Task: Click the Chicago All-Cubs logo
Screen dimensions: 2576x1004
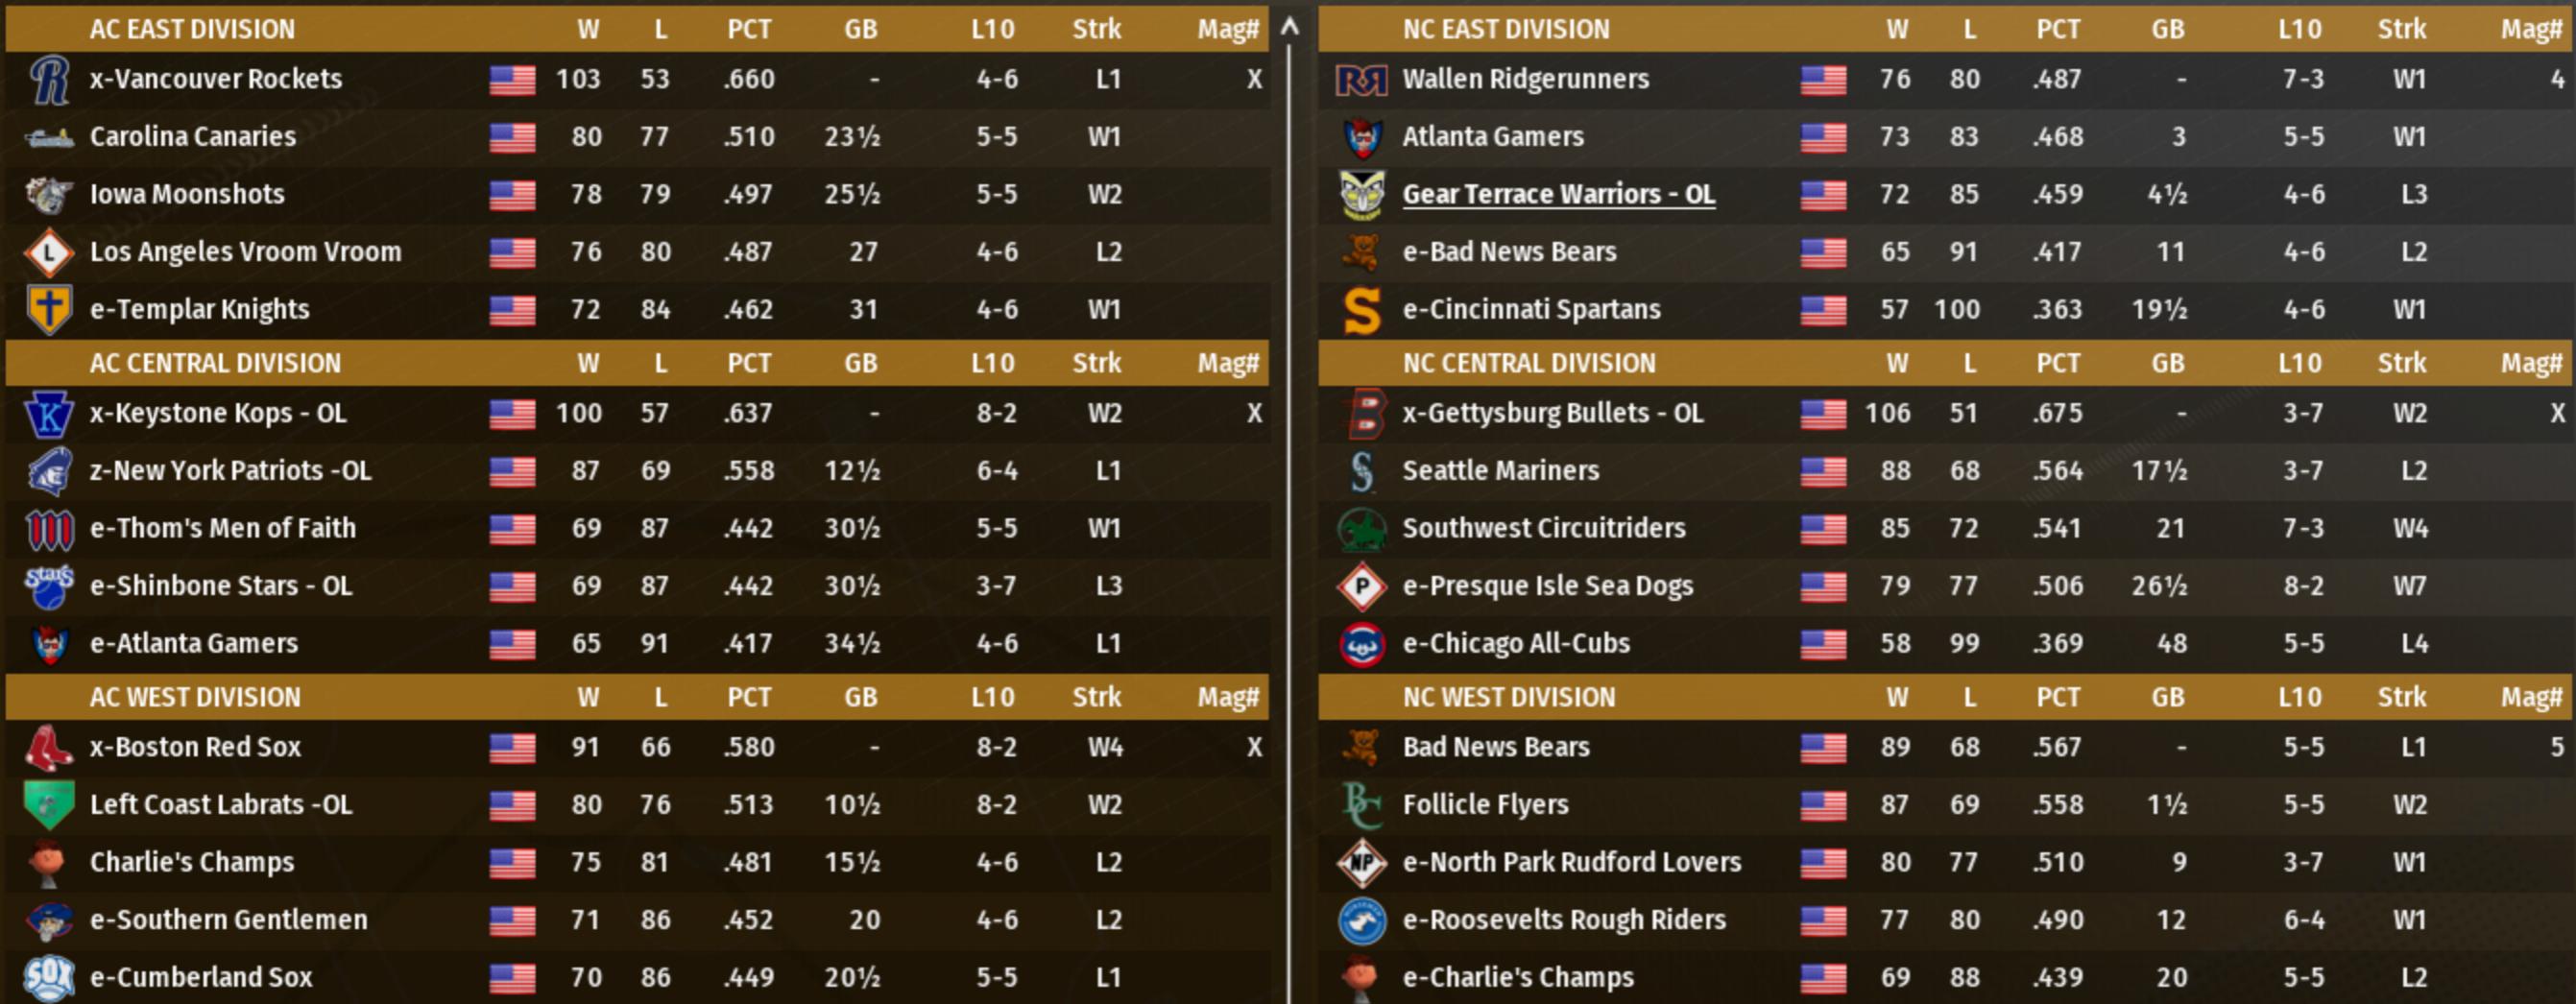Action: pos(1361,644)
